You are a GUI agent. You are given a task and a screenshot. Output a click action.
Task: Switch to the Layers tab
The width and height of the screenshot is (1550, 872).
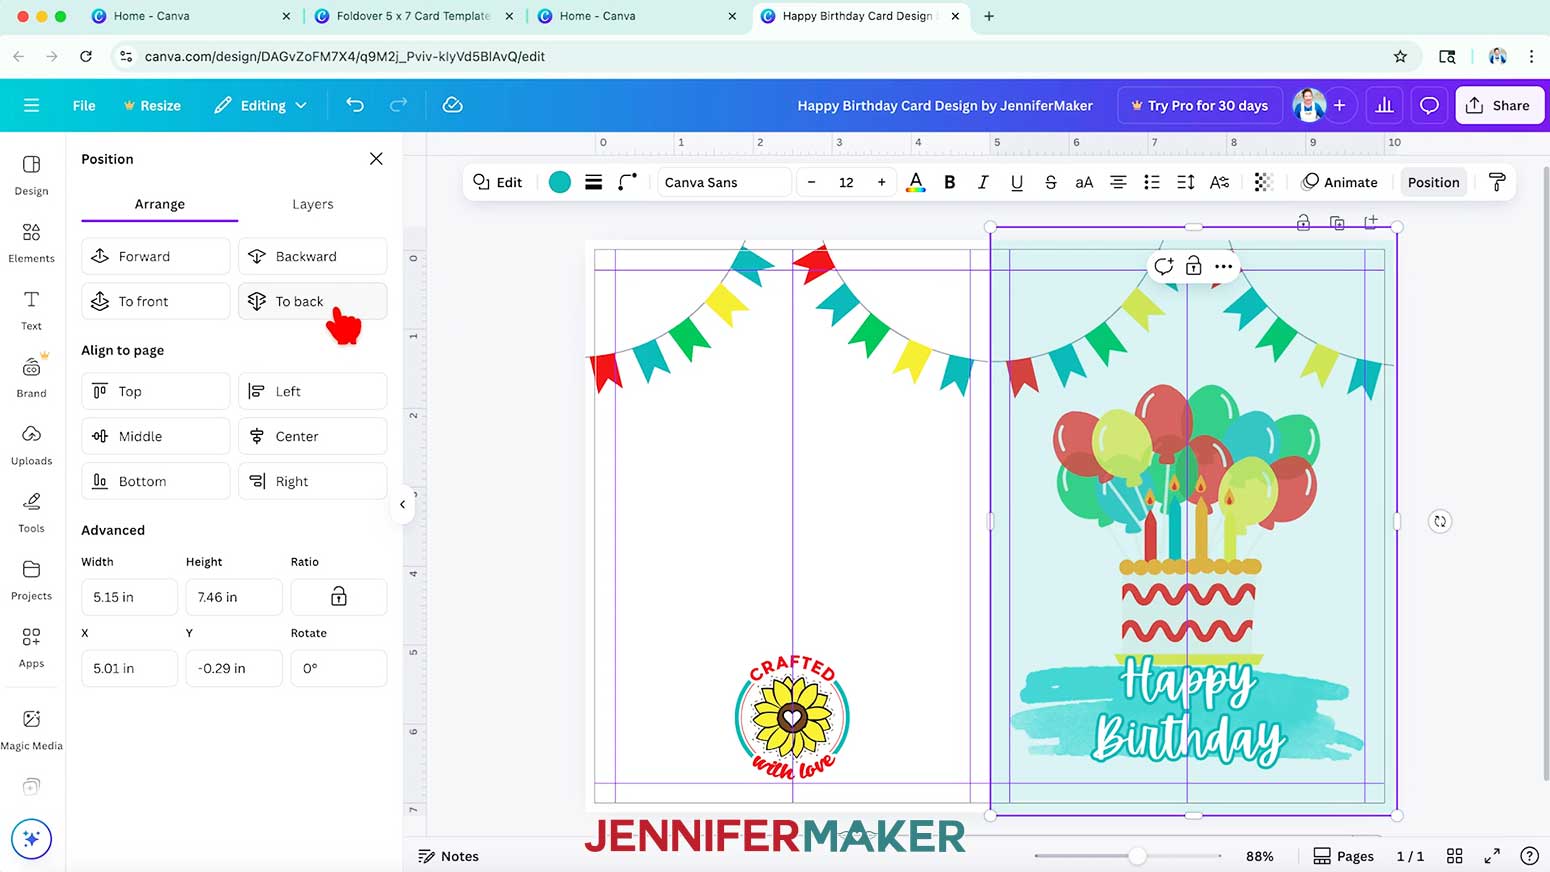(x=313, y=204)
